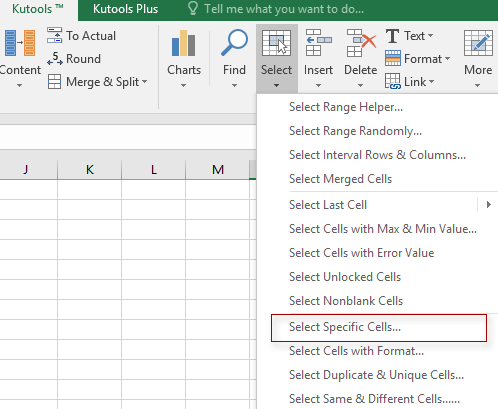The width and height of the screenshot is (498, 409).
Task: Click the Insert rows icon
Action: point(318,43)
